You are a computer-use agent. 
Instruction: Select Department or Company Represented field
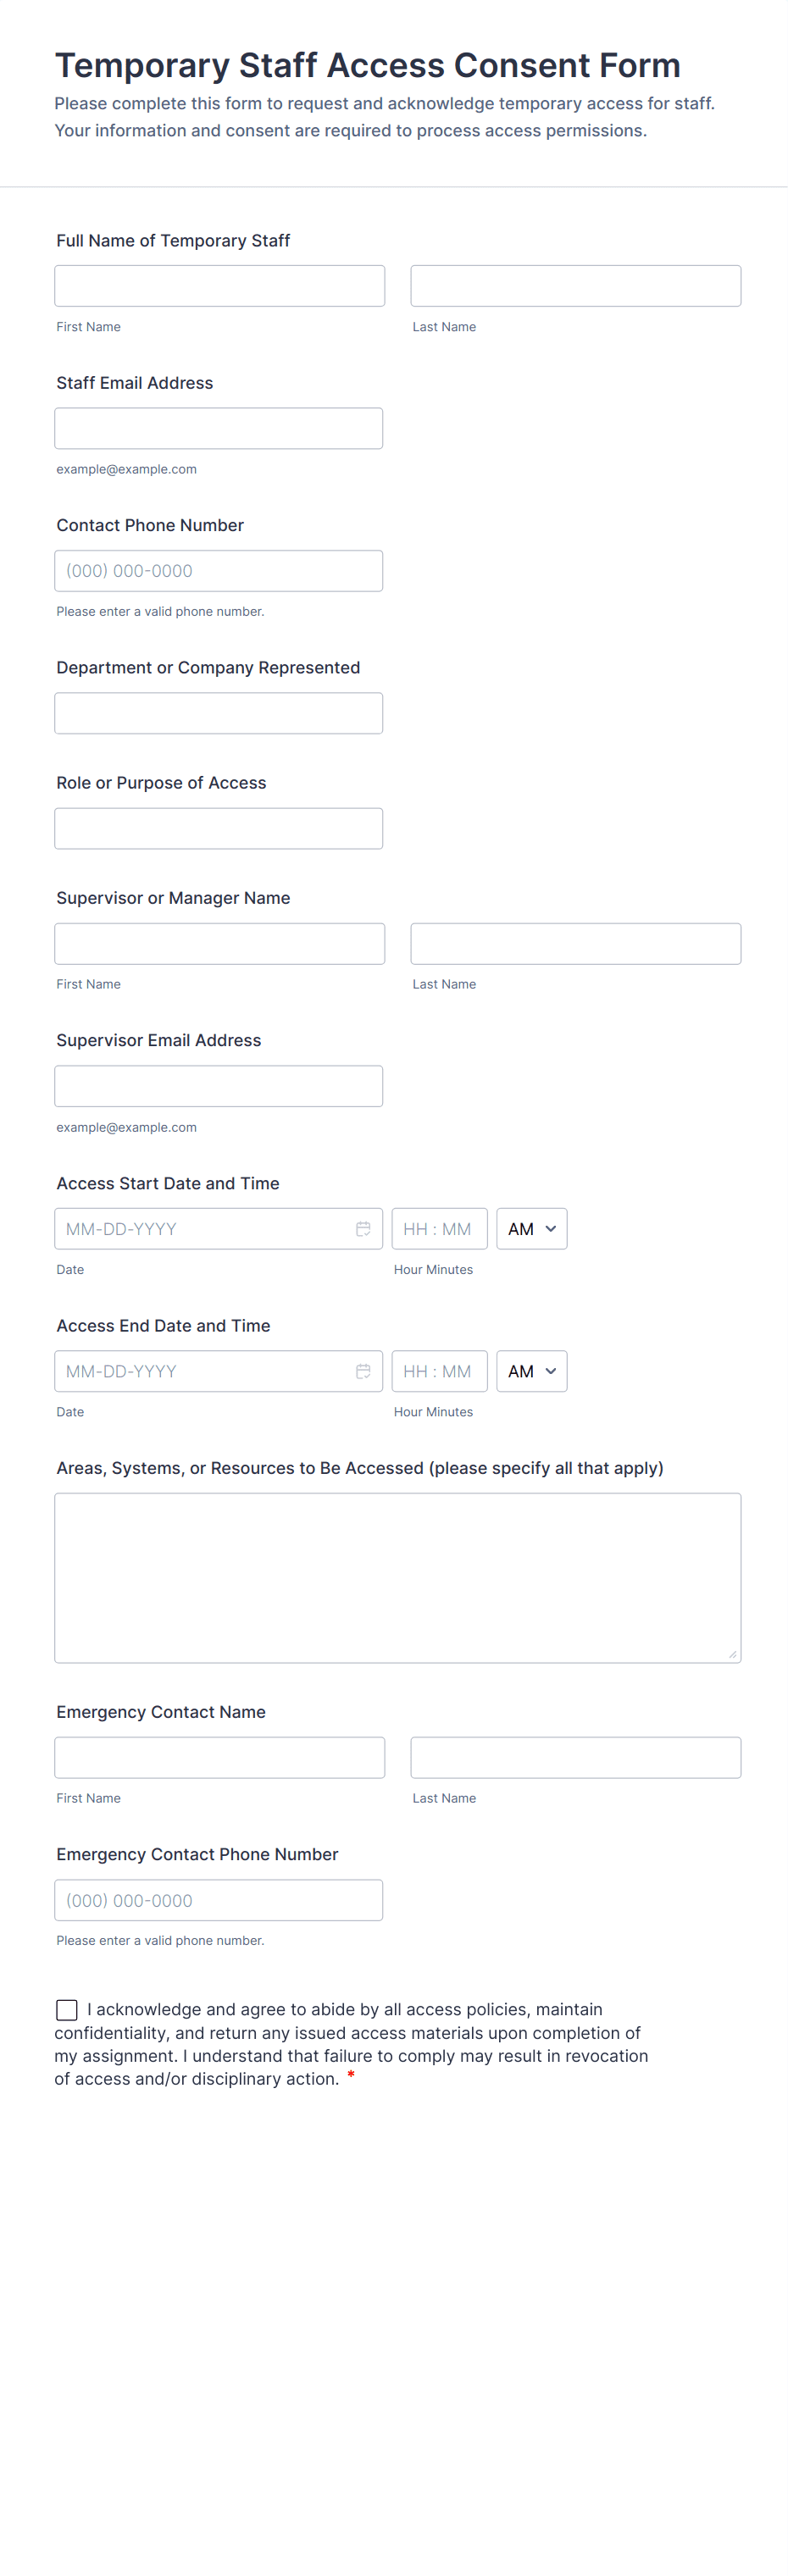point(218,713)
